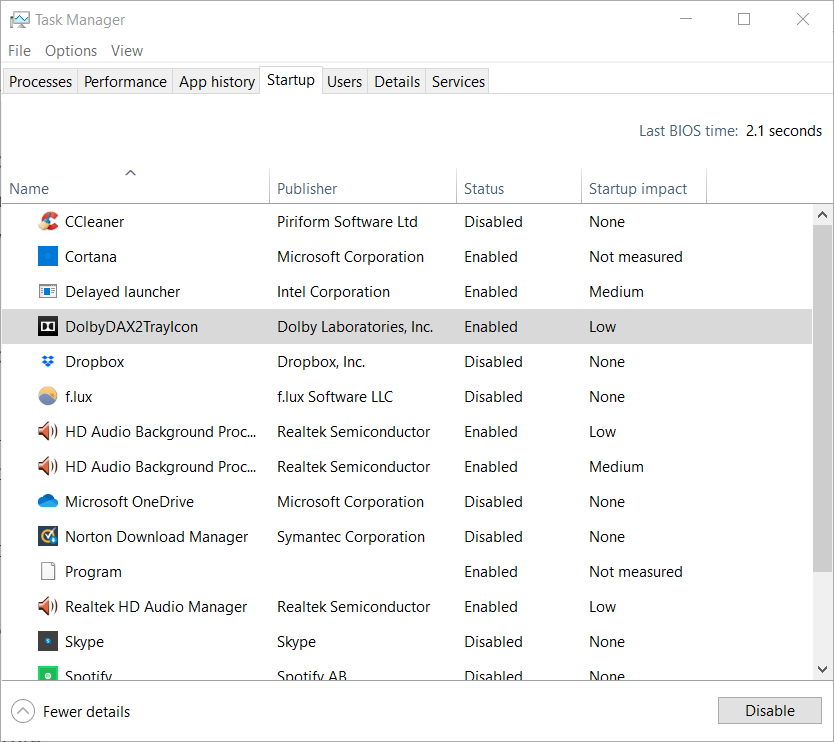
Task: Click the speaker icon with Low impact HD Audio
Action: click(x=48, y=431)
